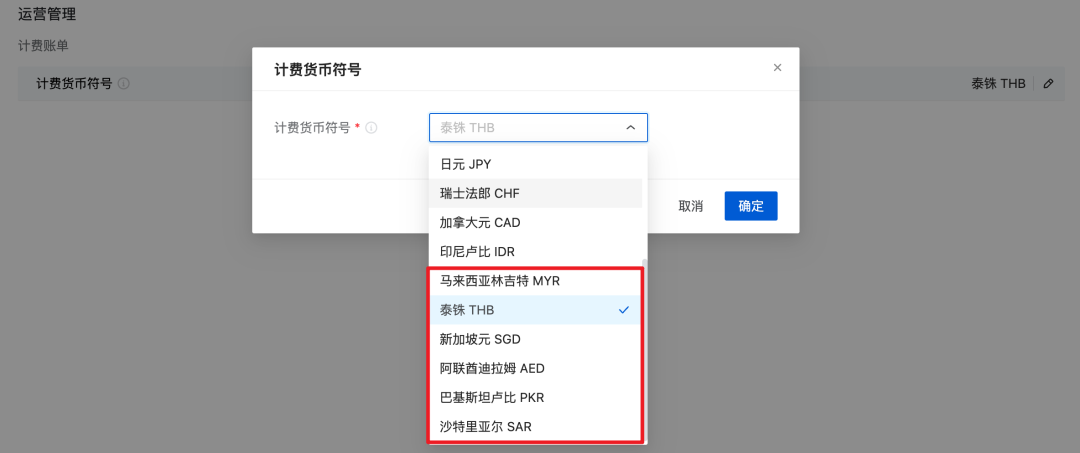Confirm with the 确定 button
1080x453 pixels.
pyautogui.click(x=751, y=206)
